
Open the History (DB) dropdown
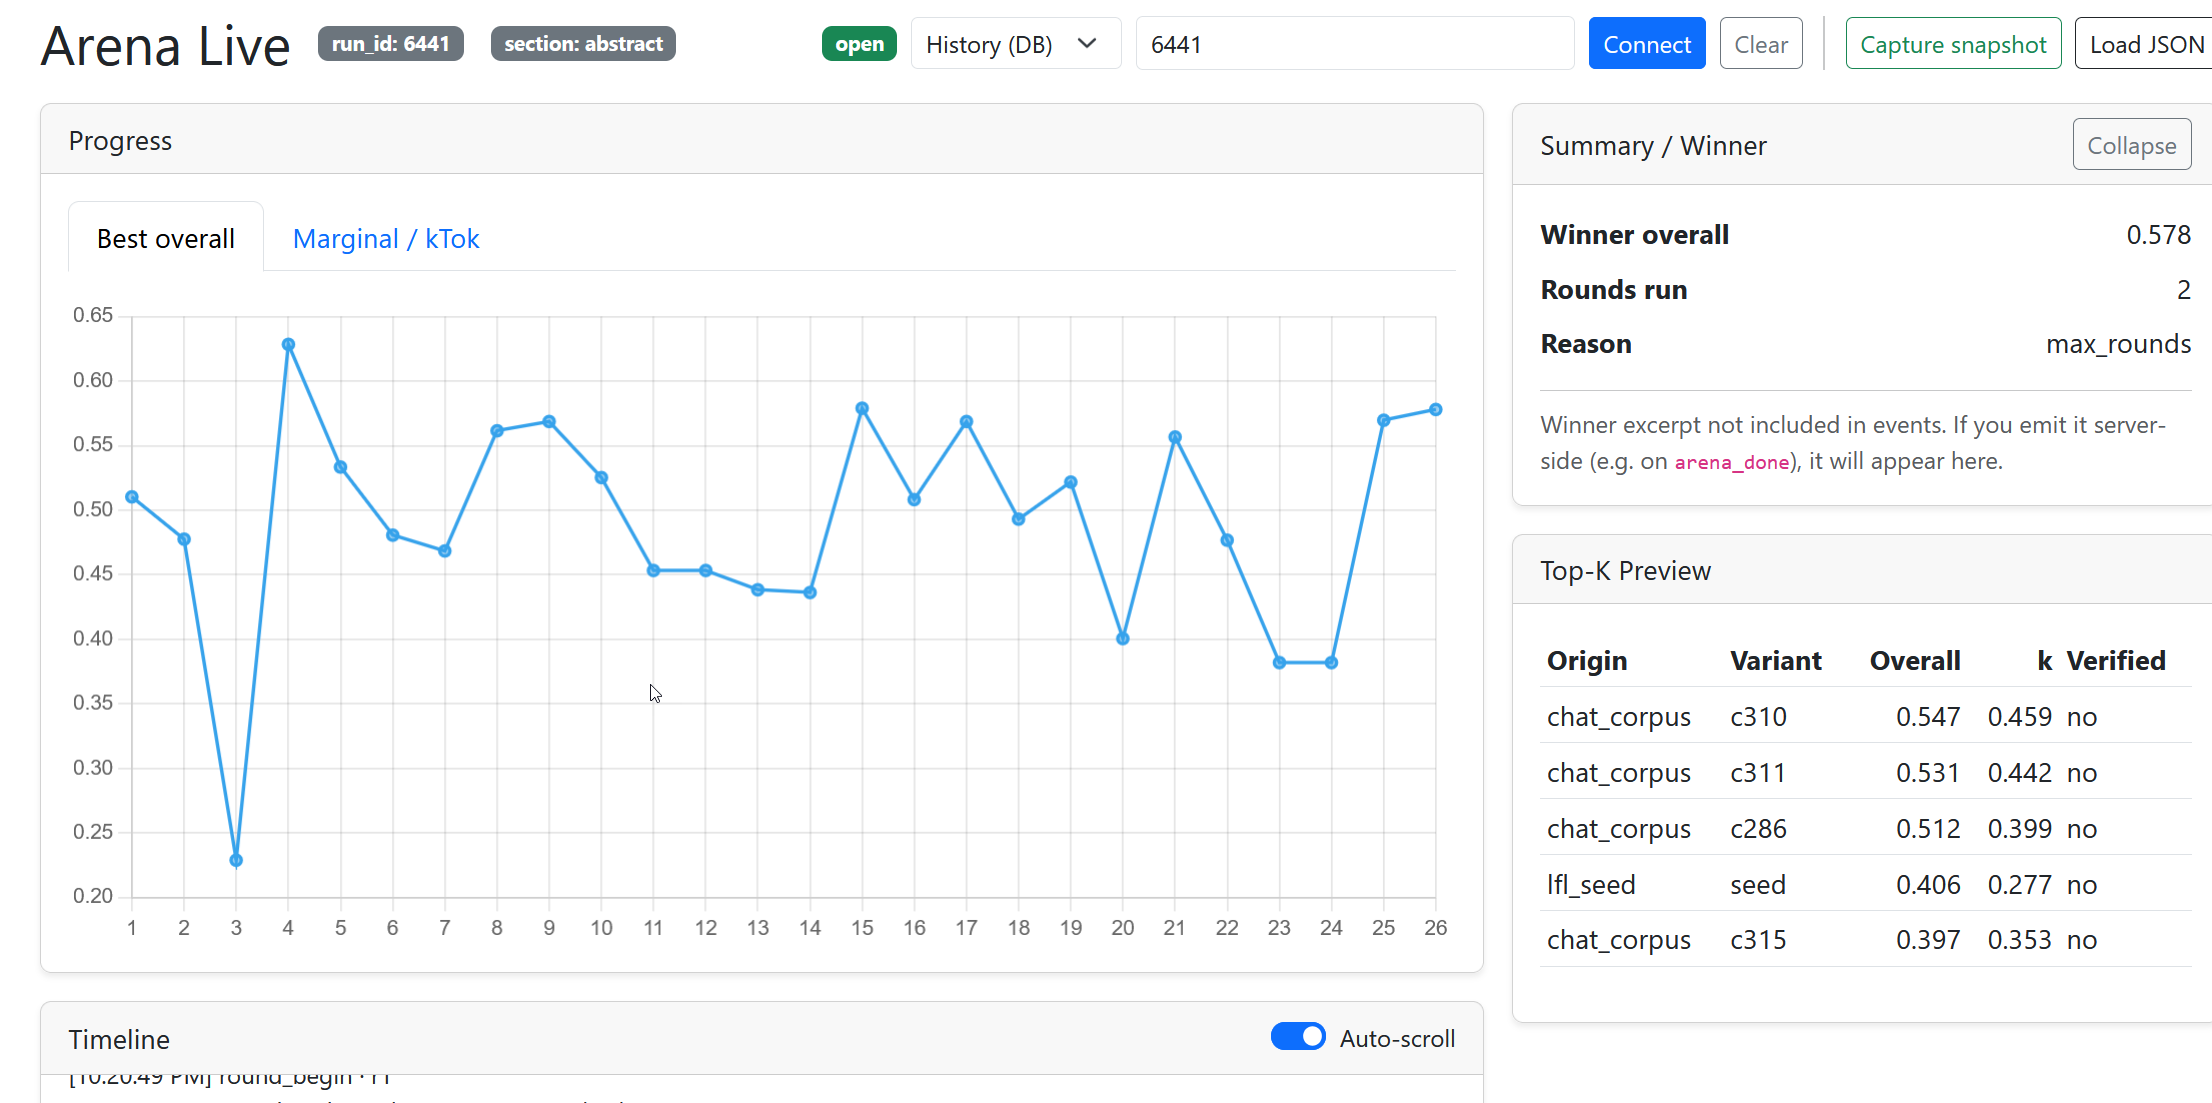point(1014,44)
